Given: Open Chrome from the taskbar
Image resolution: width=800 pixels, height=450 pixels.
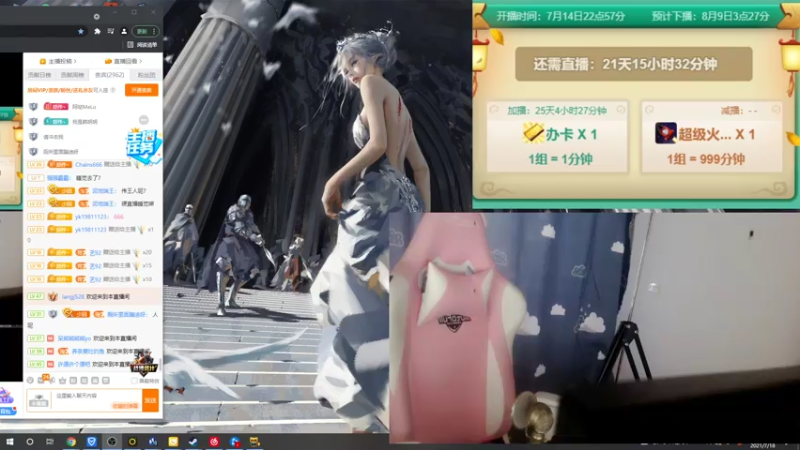Looking at the screenshot, I should tap(71, 442).
